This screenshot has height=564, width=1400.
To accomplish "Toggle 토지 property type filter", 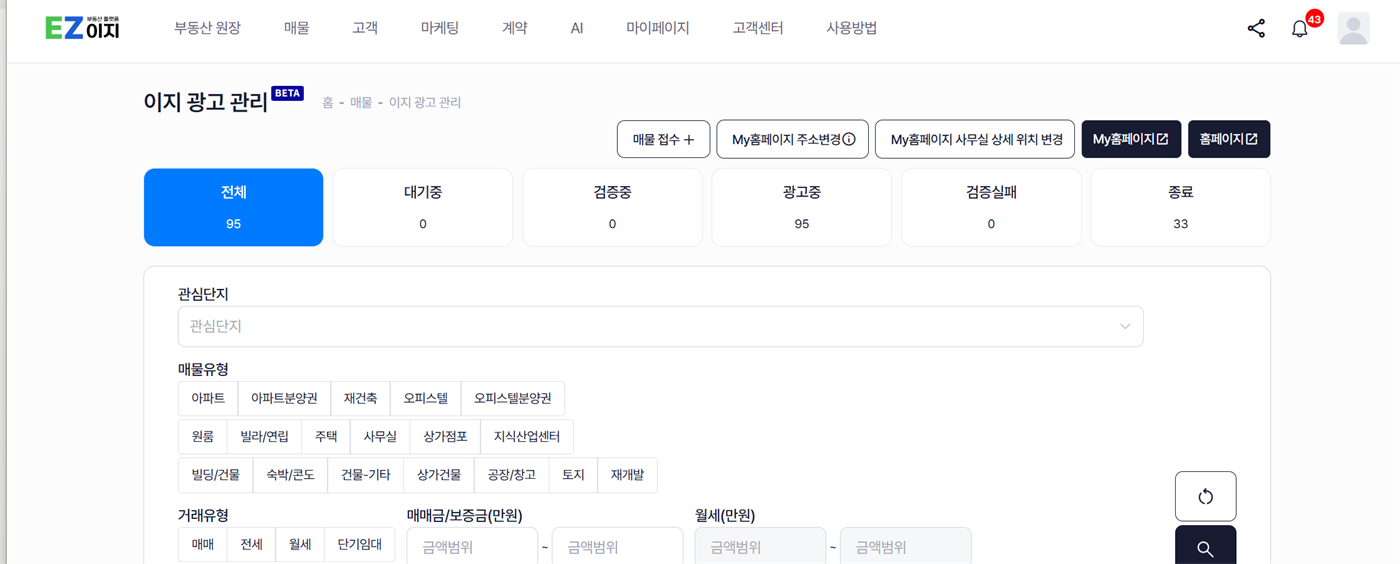I will click(573, 475).
